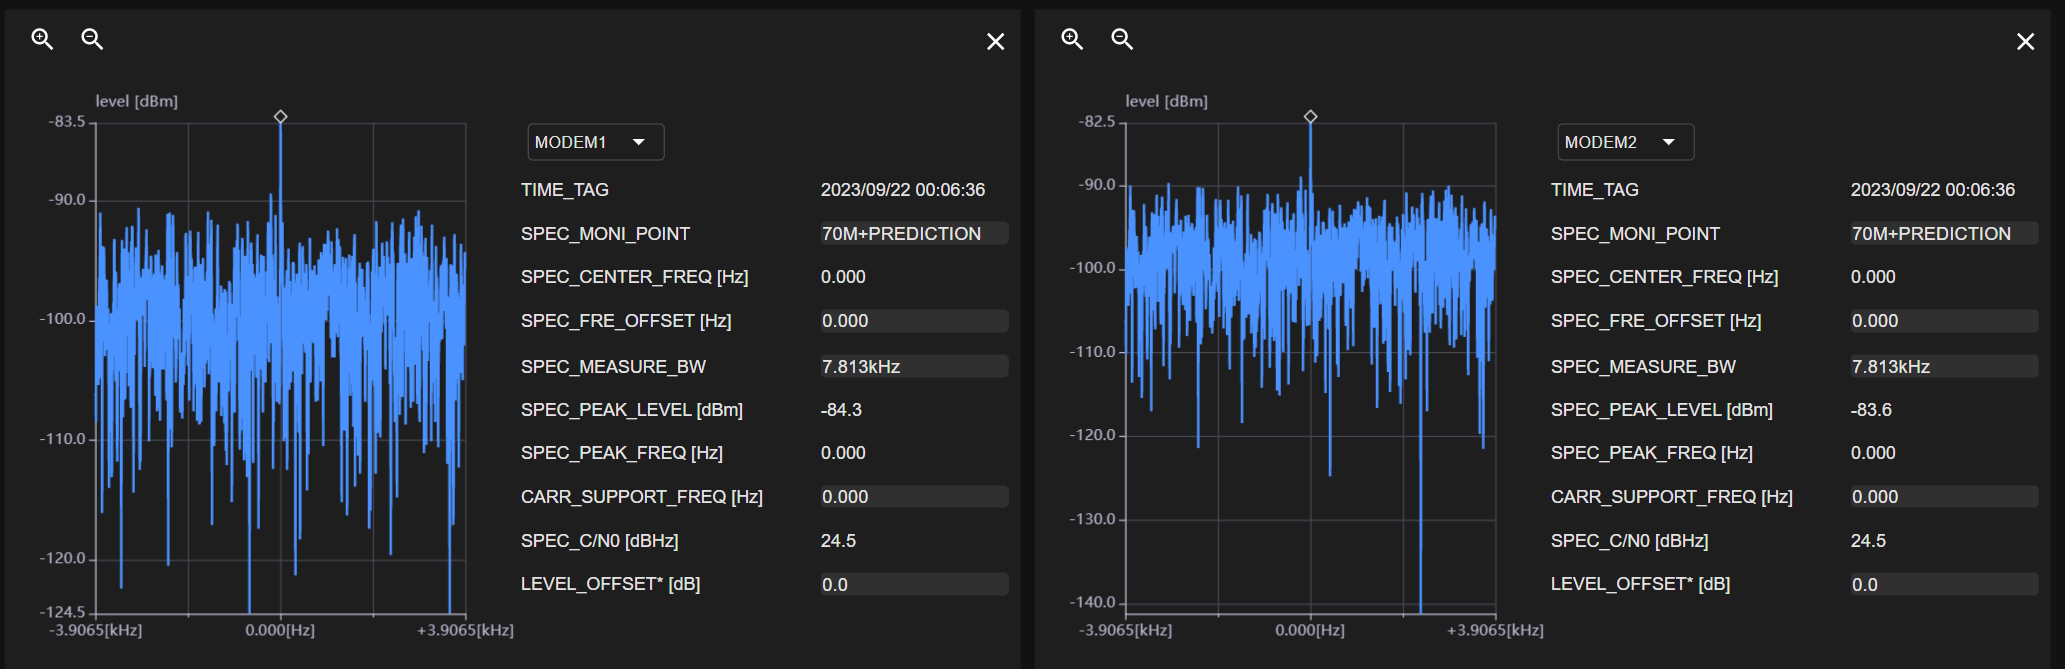2065x669 pixels.
Task: Edit SPEC_FRE_OFFSET field in MODEM1 panel
Action: coord(914,321)
